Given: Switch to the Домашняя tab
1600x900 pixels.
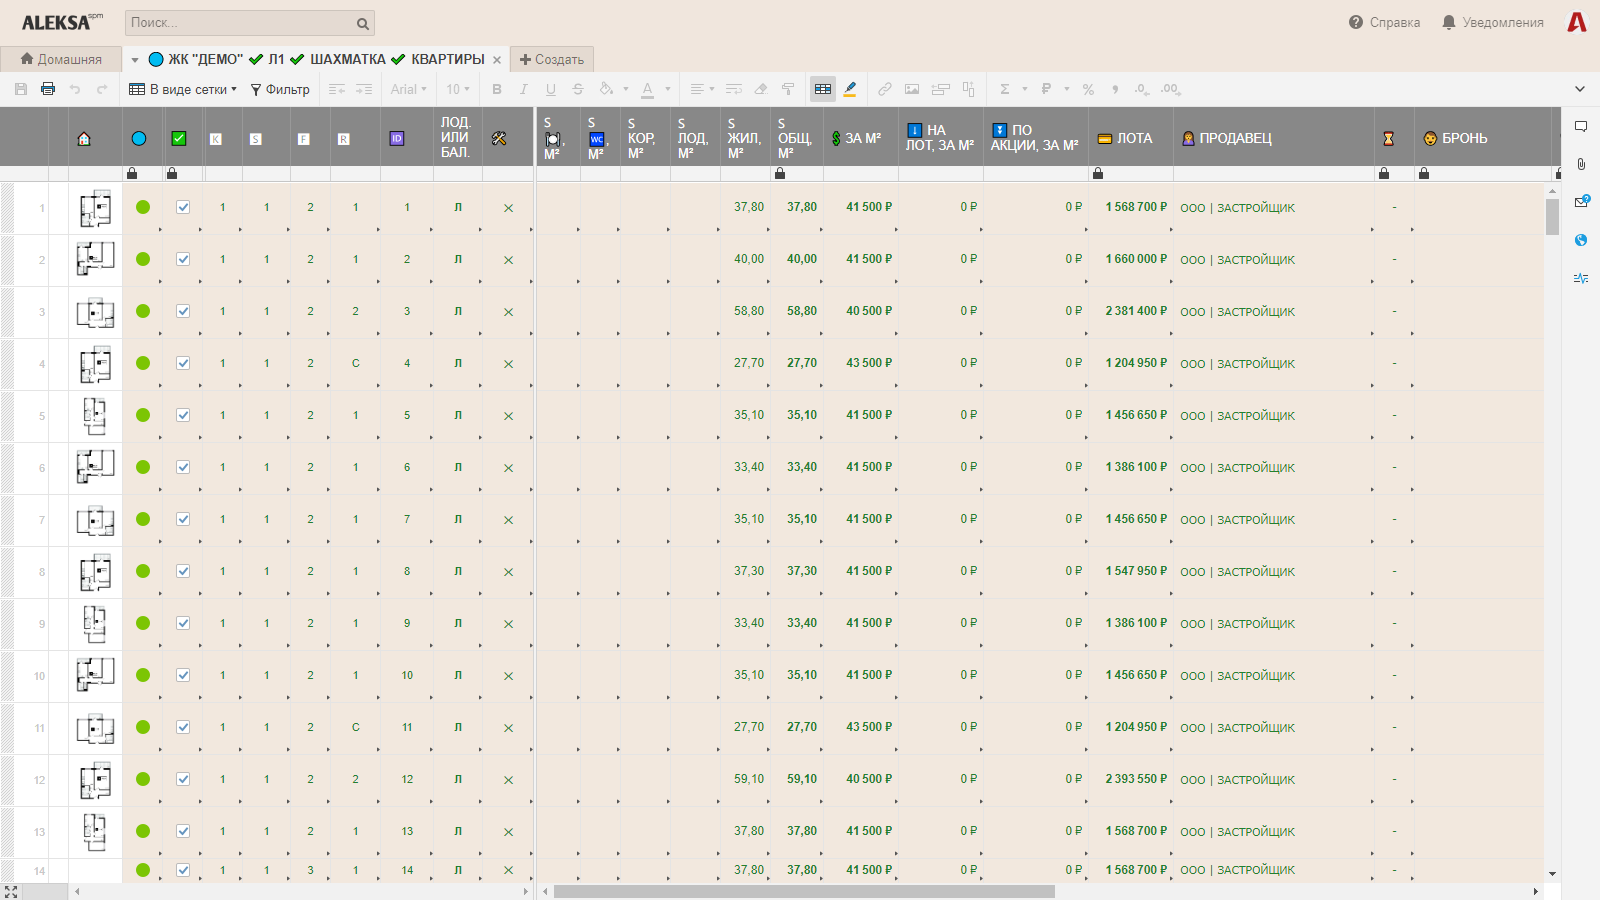Looking at the screenshot, I should pyautogui.click(x=61, y=59).
